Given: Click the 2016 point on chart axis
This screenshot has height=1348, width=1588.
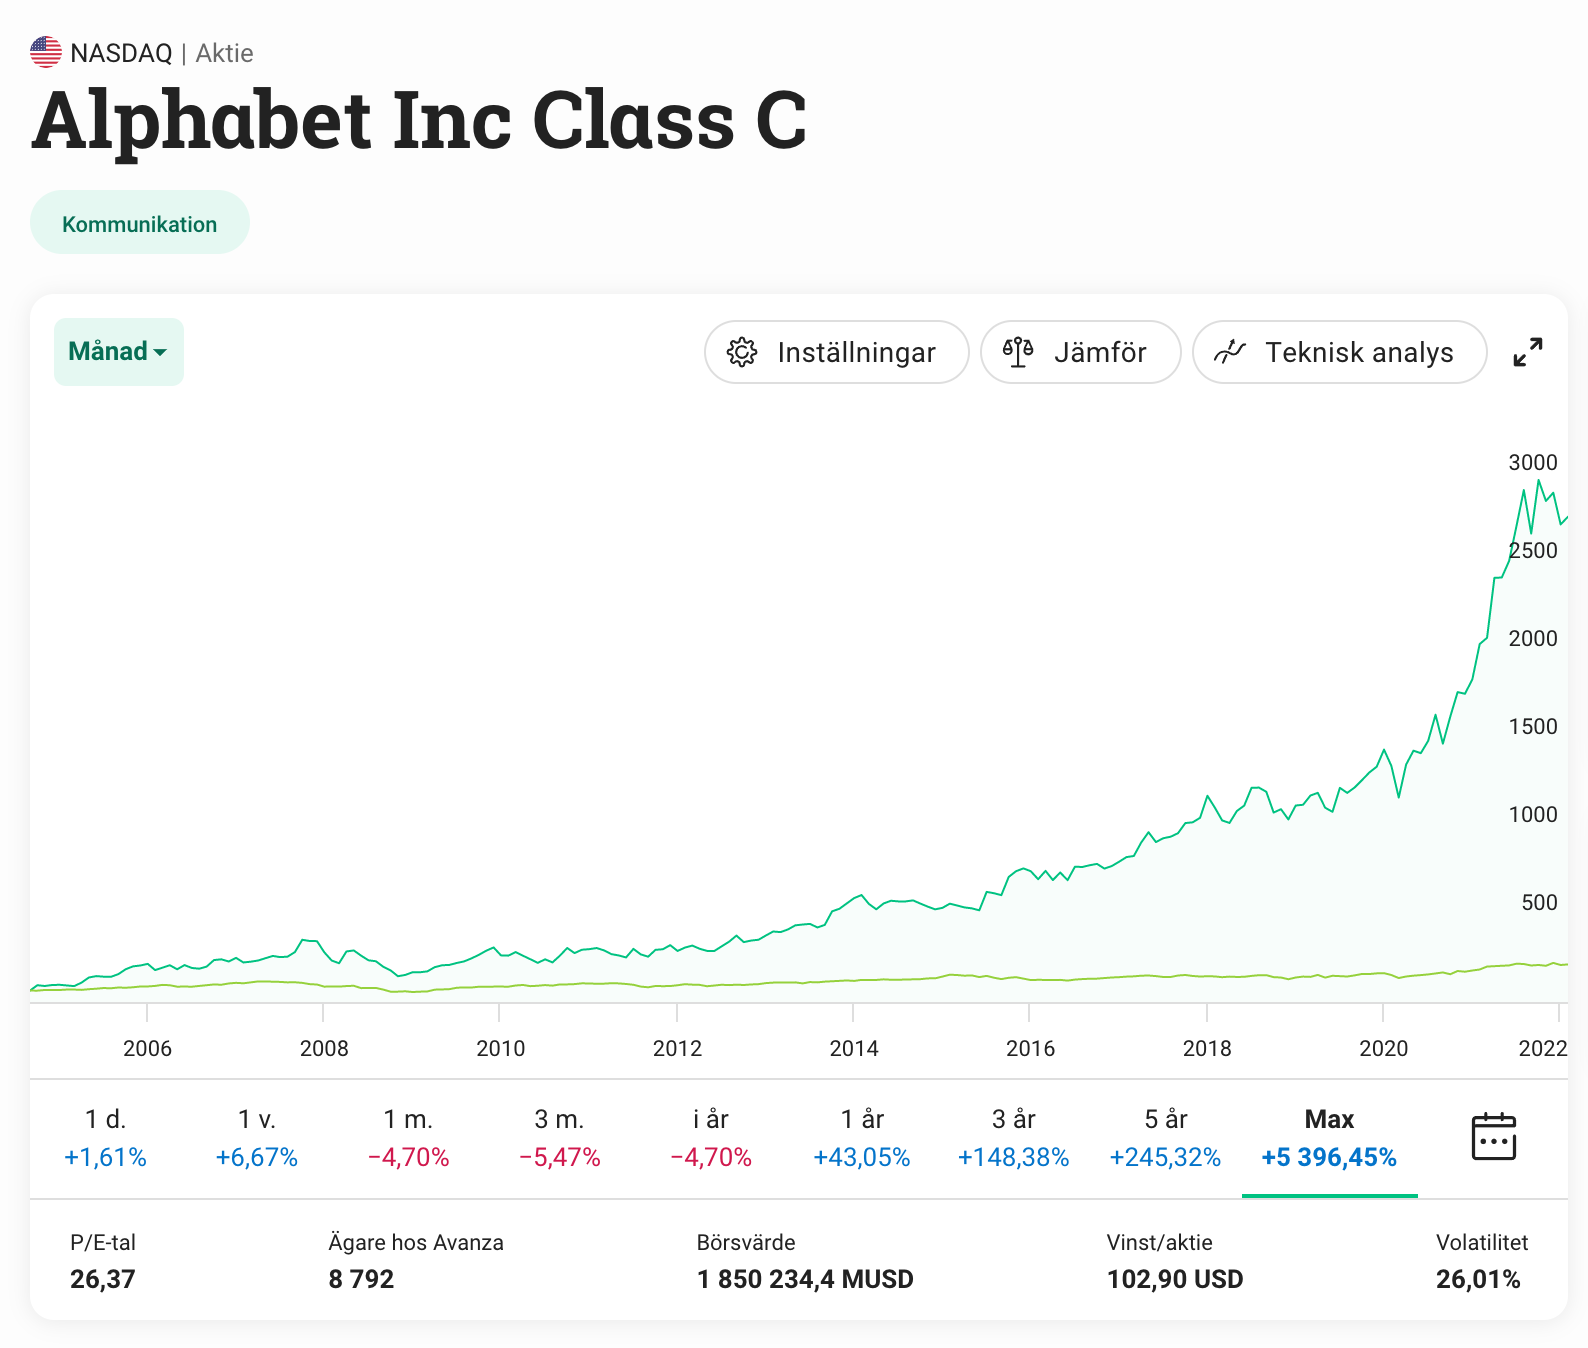Looking at the screenshot, I should (1030, 1048).
